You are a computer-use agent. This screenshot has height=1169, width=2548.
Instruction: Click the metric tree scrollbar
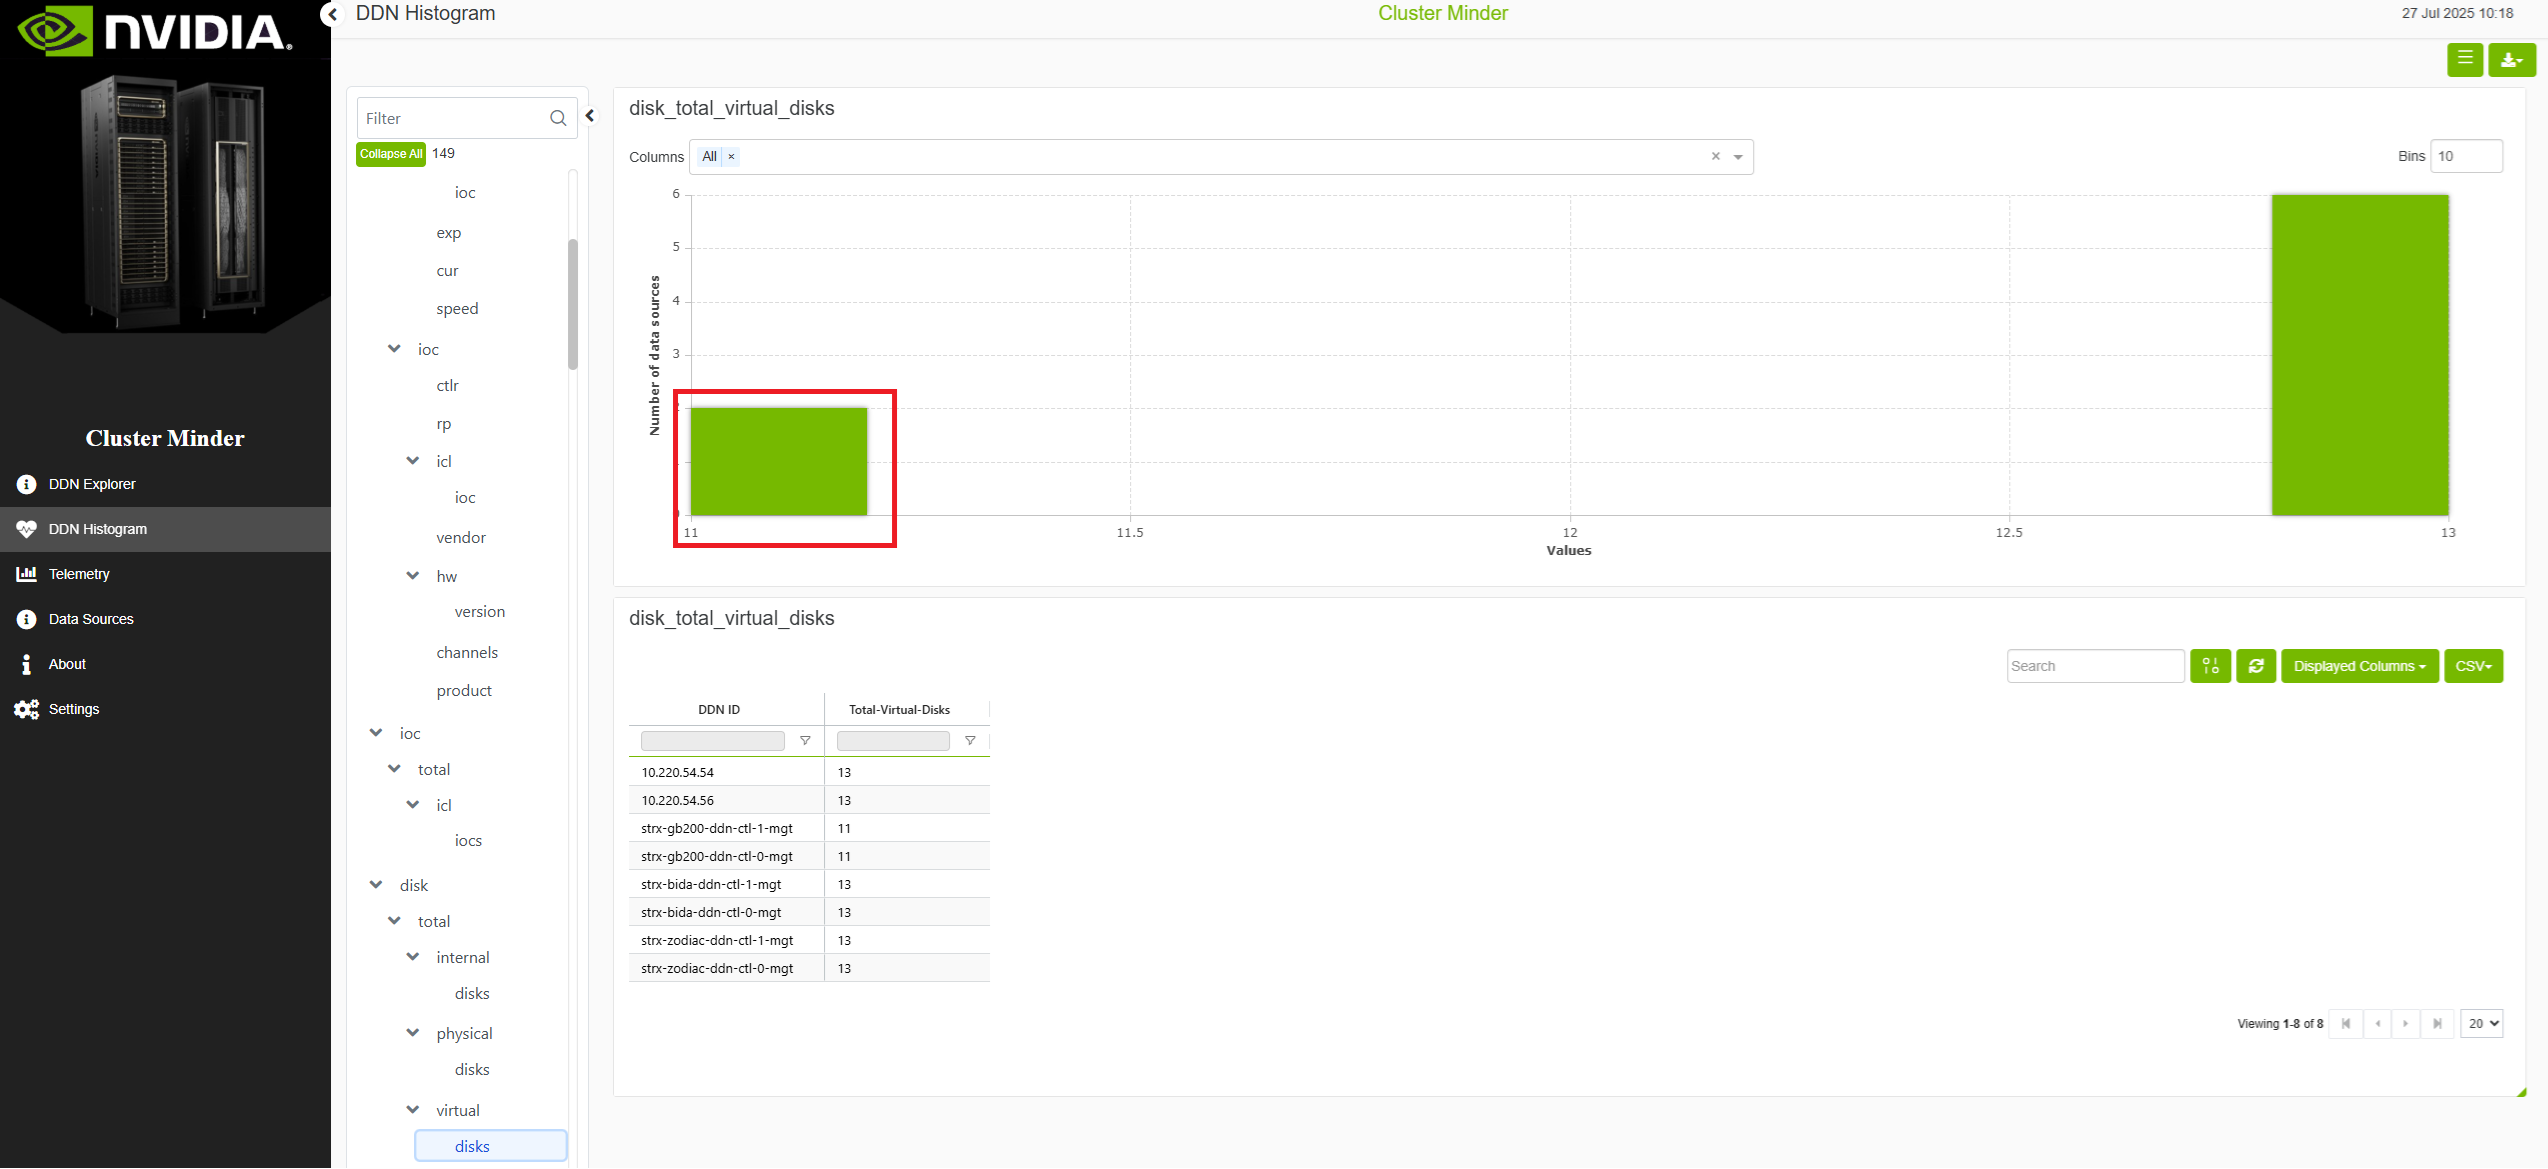pos(573,305)
